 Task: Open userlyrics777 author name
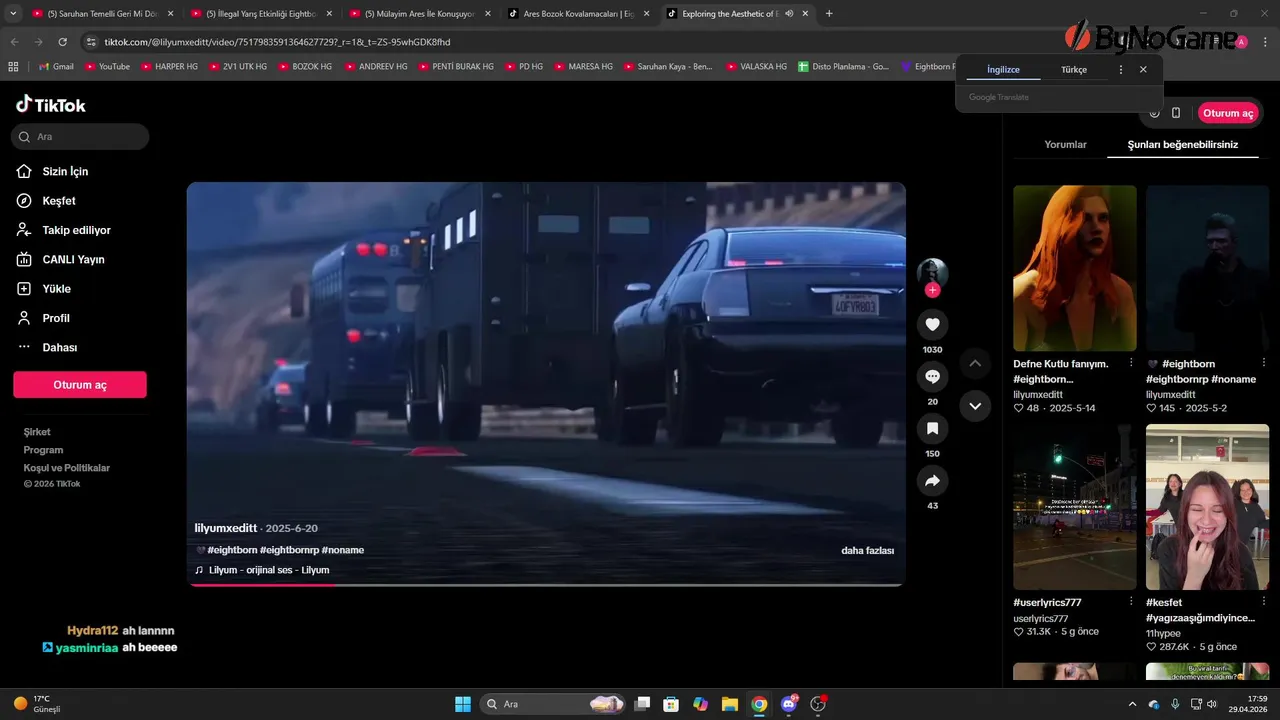pyautogui.click(x=1041, y=619)
